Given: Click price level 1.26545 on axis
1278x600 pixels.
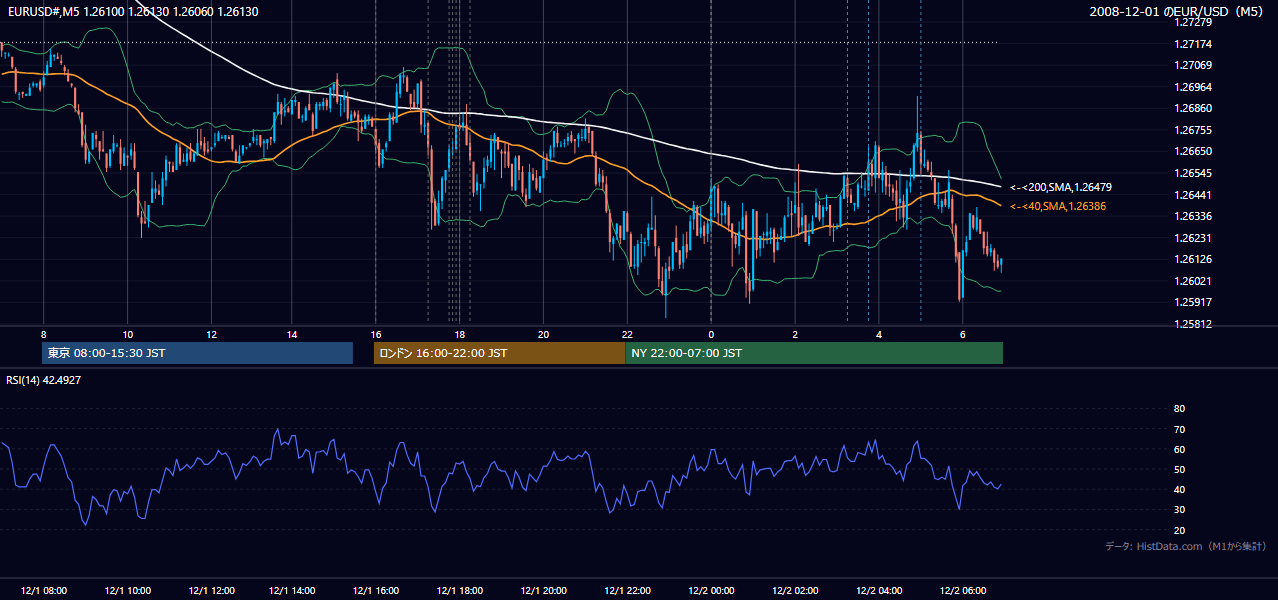Looking at the screenshot, I should 1193,173.
